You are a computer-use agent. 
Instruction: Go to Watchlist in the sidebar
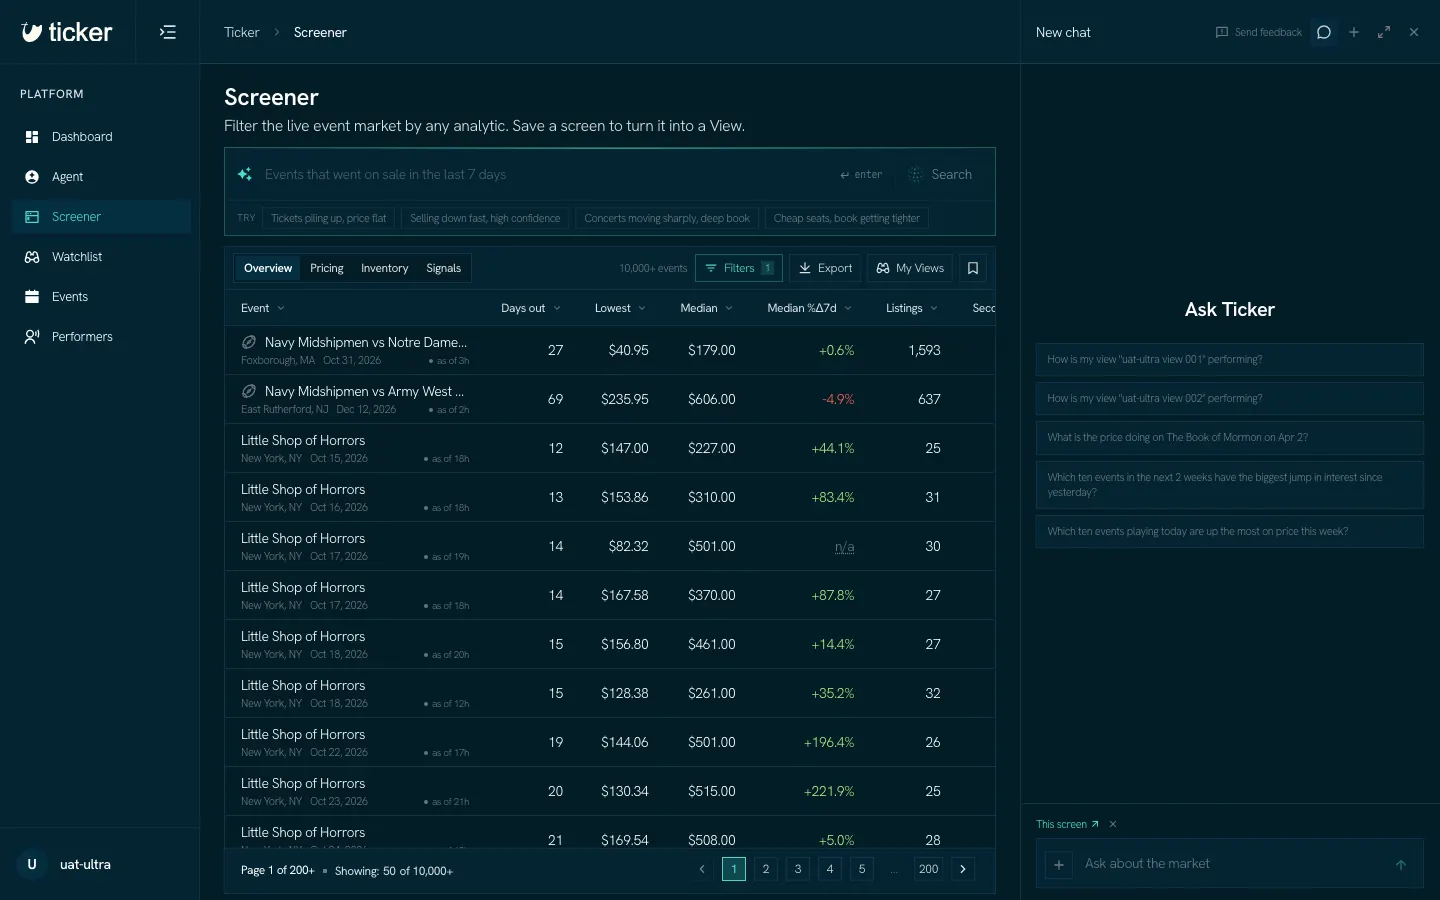pyautogui.click(x=101, y=257)
